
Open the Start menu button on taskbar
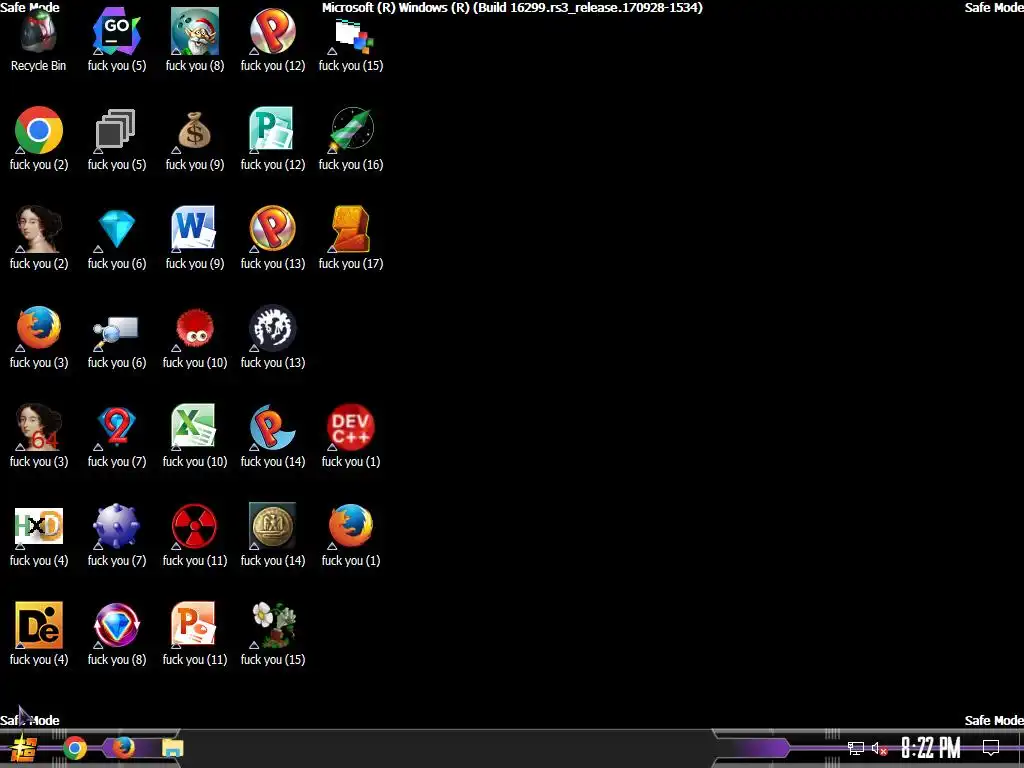point(24,748)
